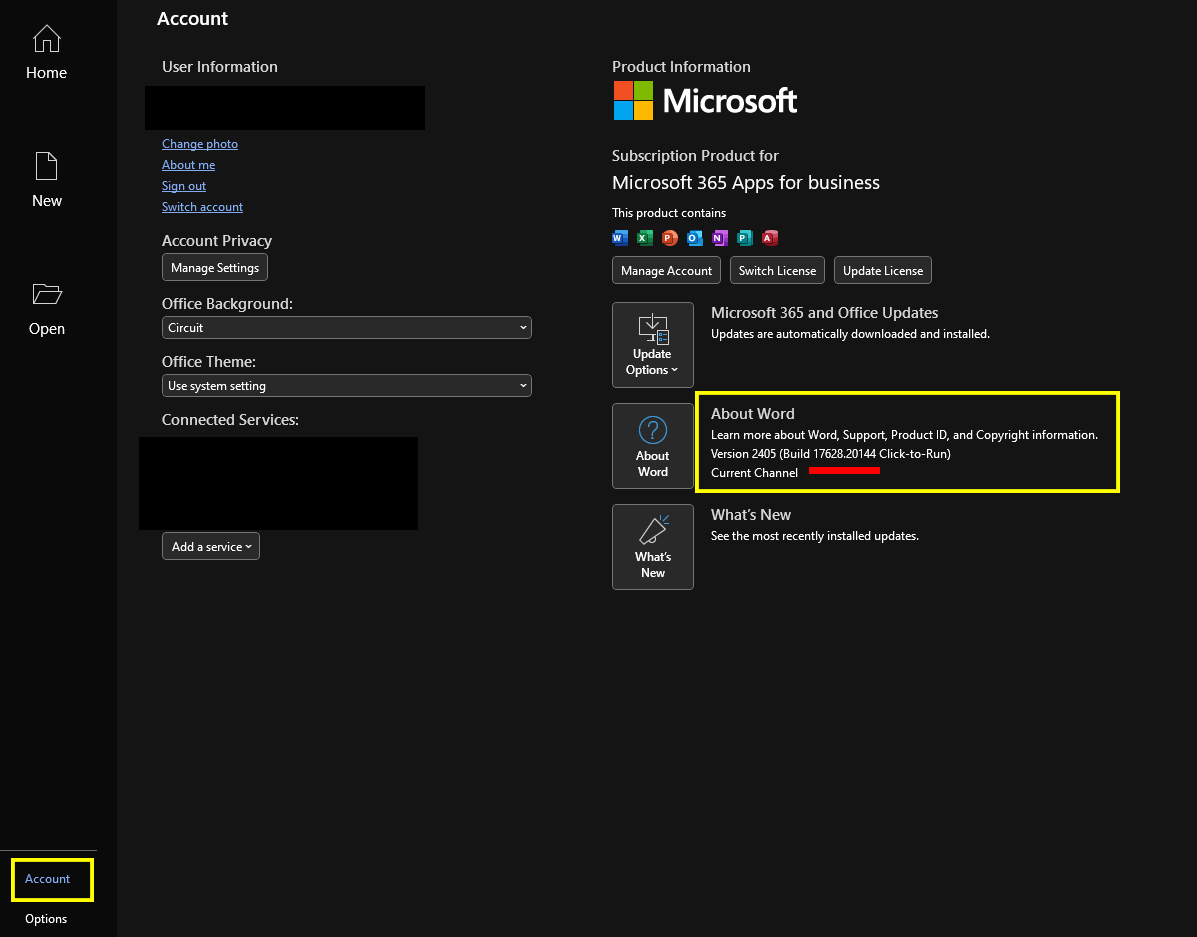Screen dimensions: 1197x937
Task: Select New document in the sidebar
Action: pos(47,180)
